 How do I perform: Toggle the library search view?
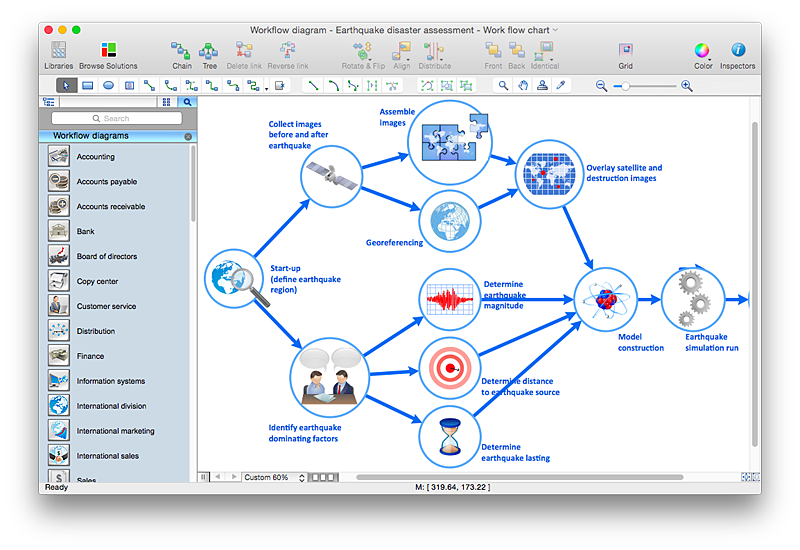187,102
